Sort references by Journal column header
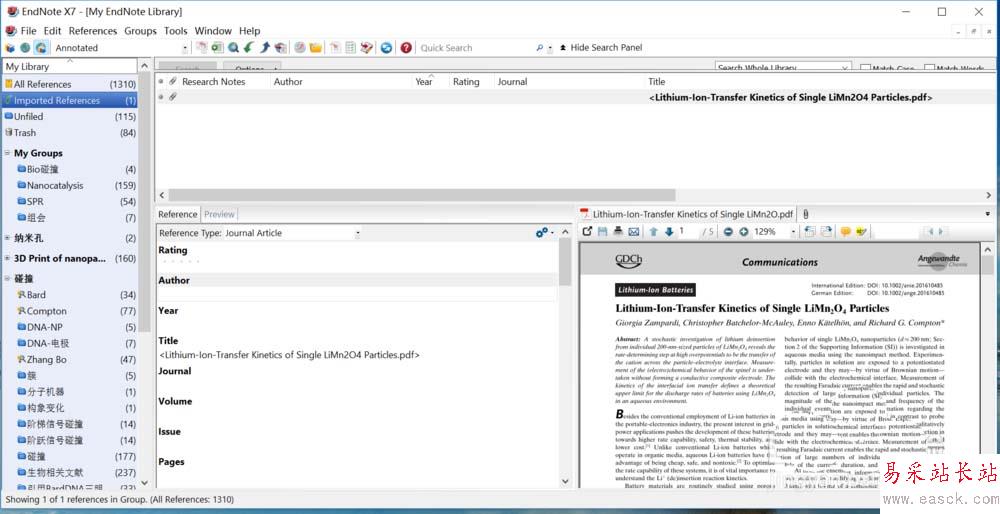 [569, 82]
